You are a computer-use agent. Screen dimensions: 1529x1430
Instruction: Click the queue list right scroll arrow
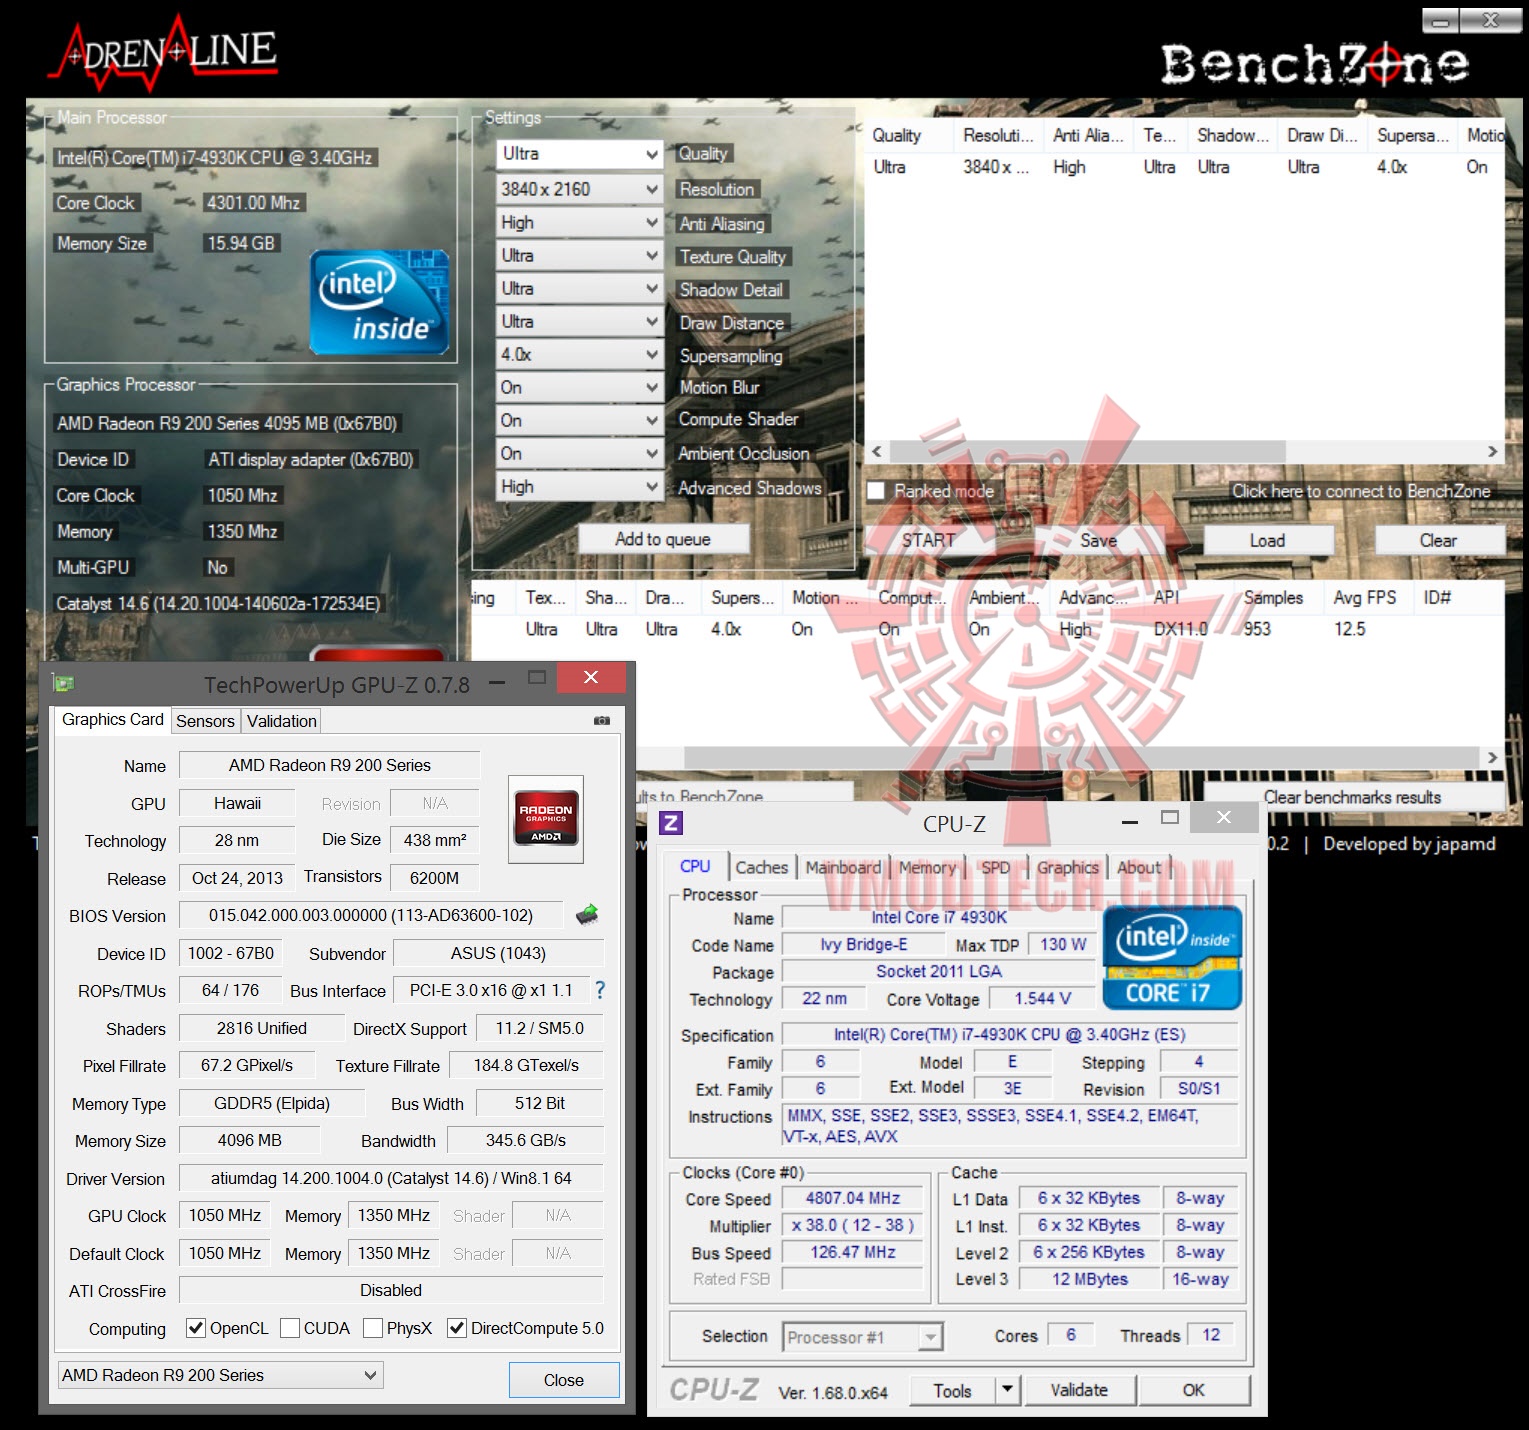[1492, 451]
